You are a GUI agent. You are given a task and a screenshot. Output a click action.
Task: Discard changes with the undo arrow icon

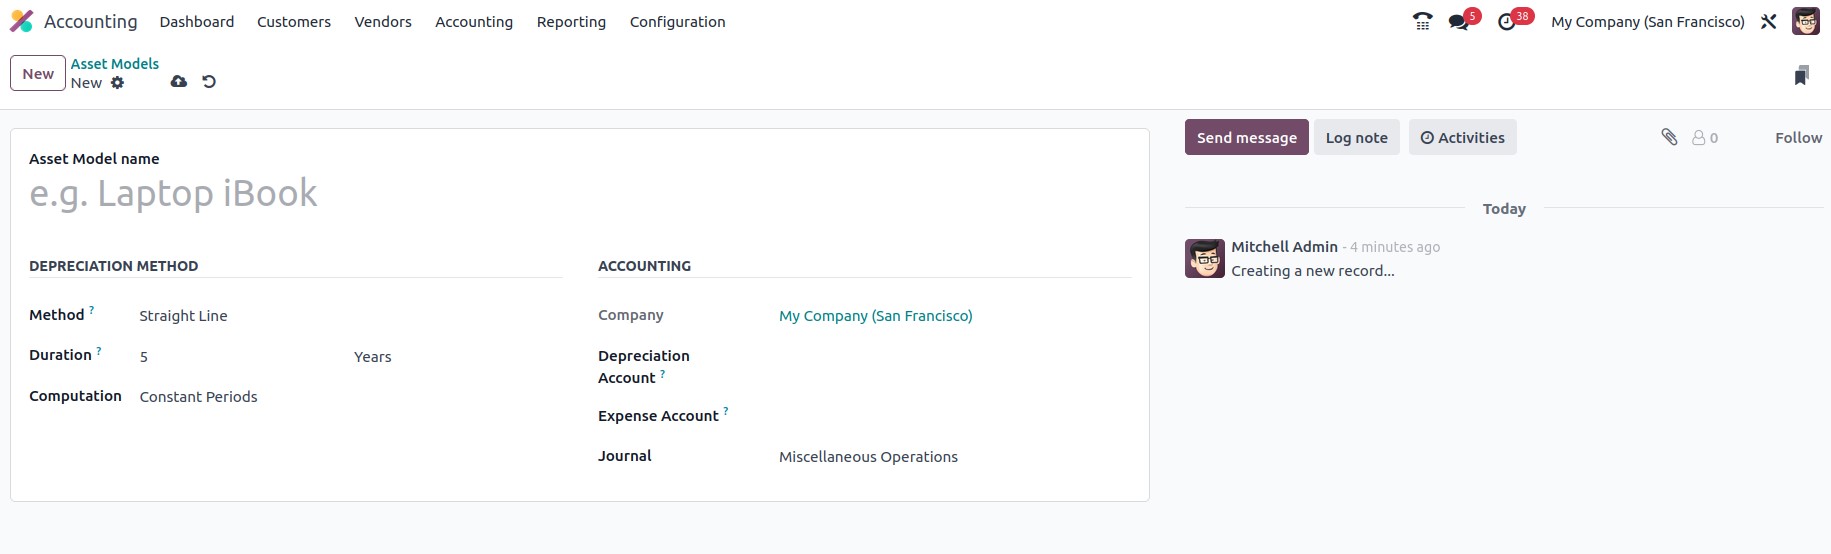[209, 82]
